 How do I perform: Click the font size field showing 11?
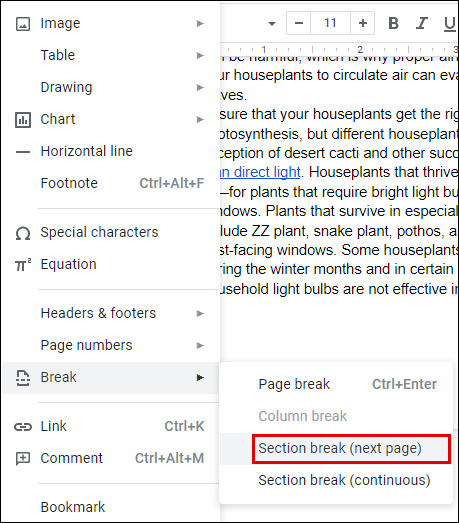click(330, 23)
